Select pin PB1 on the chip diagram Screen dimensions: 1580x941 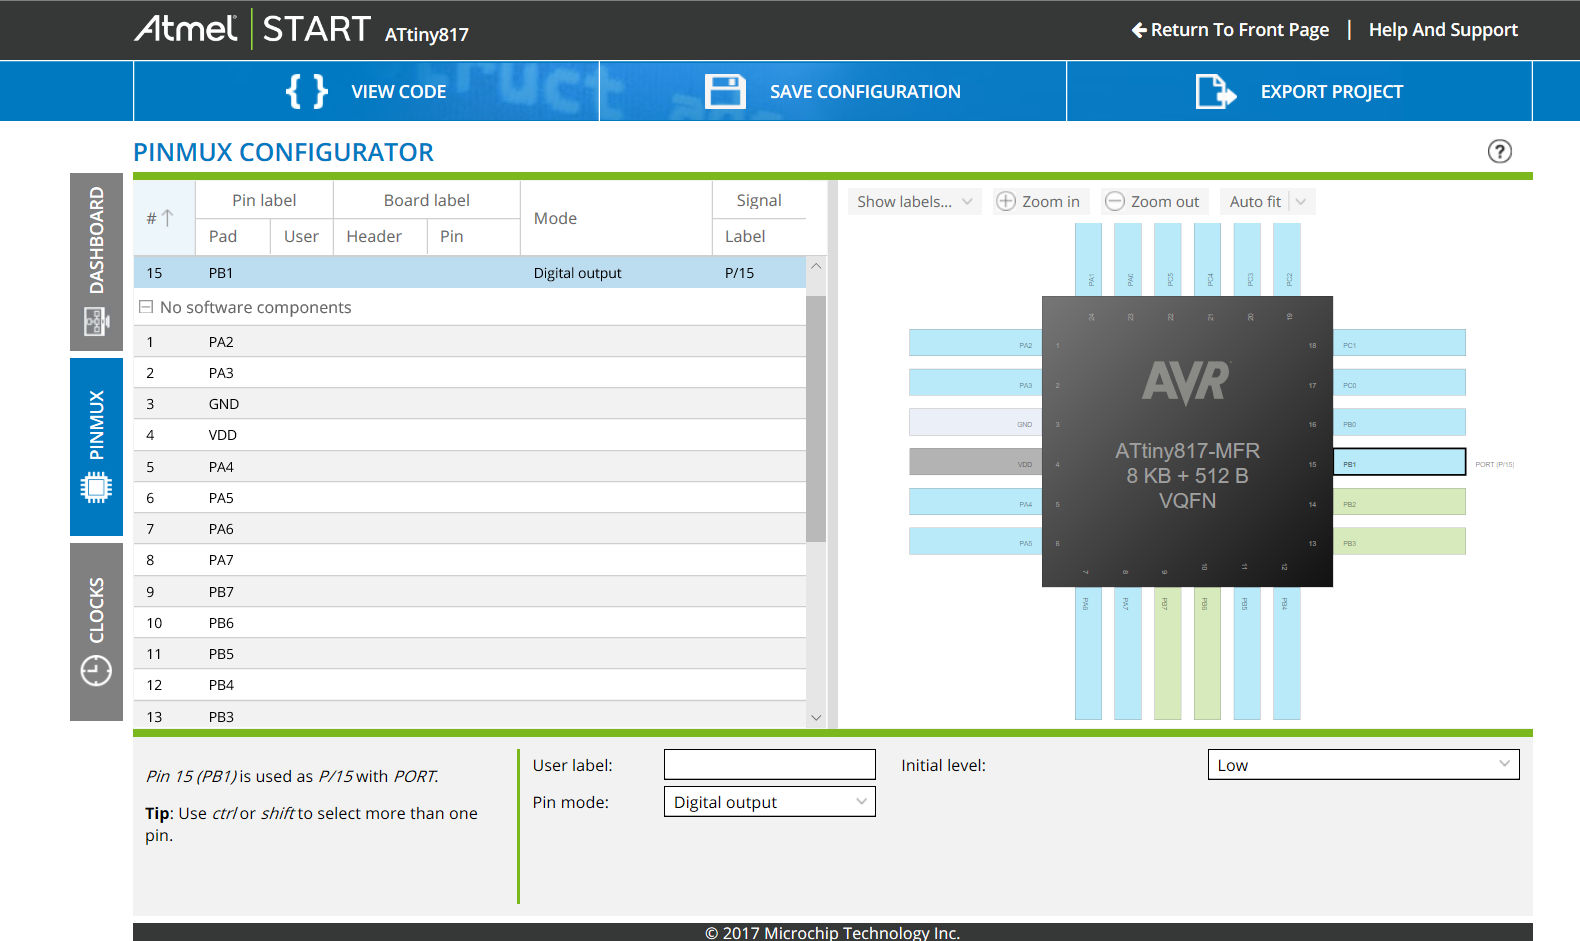1399,462
